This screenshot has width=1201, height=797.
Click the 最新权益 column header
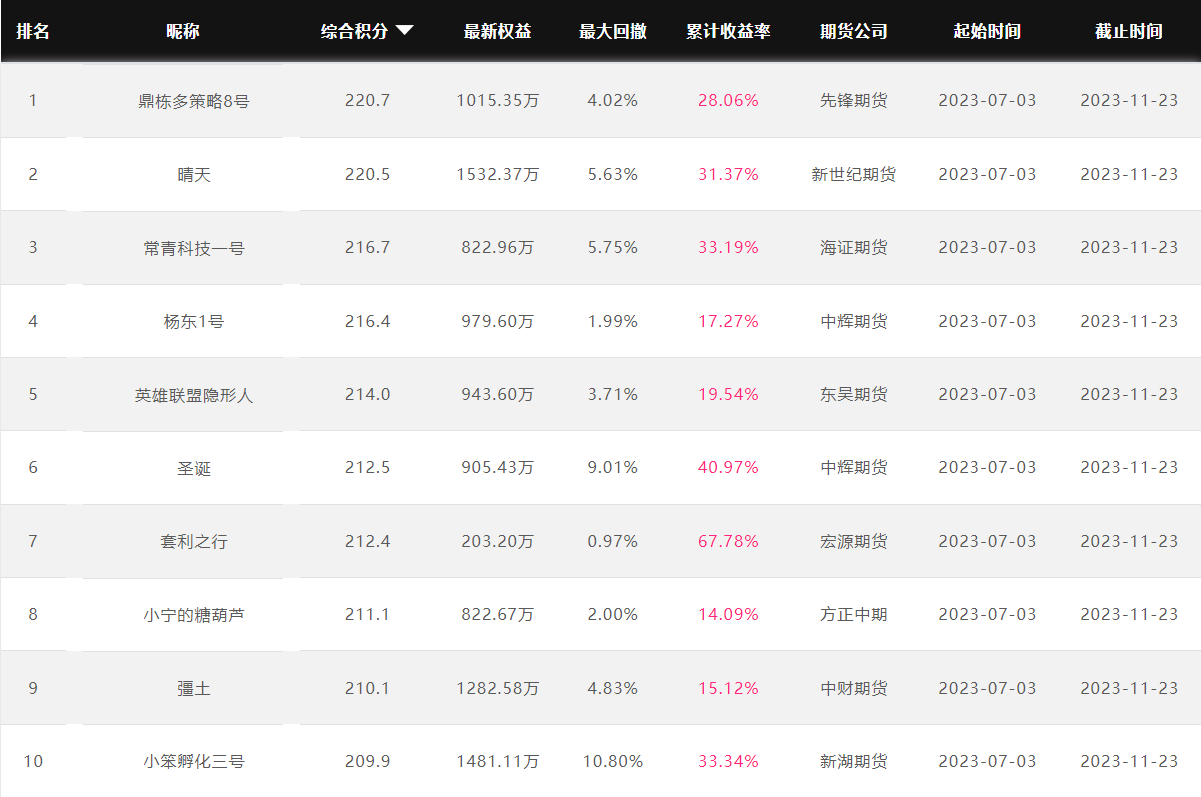(x=497, y=31)
